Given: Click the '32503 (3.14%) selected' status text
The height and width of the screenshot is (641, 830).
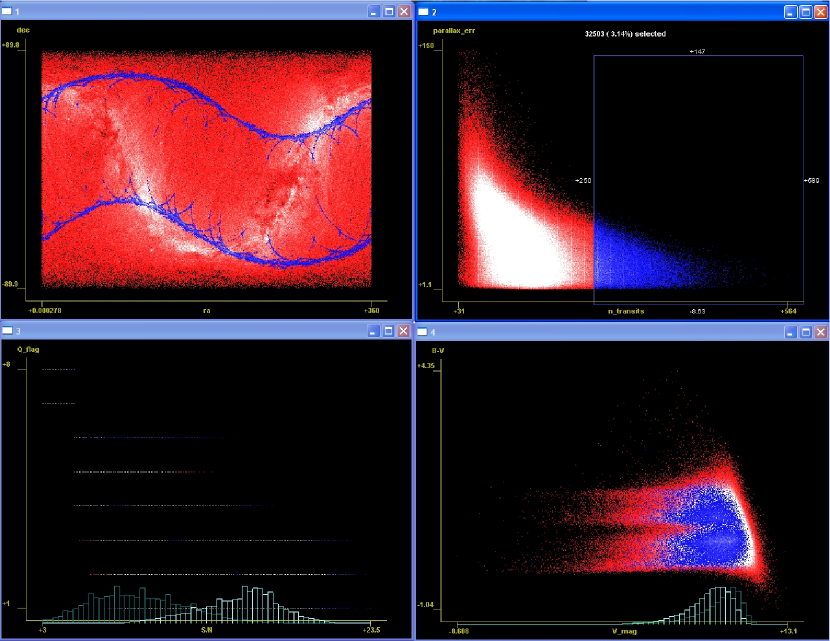Looking at the screenshot, I should [x=625, y=34].
